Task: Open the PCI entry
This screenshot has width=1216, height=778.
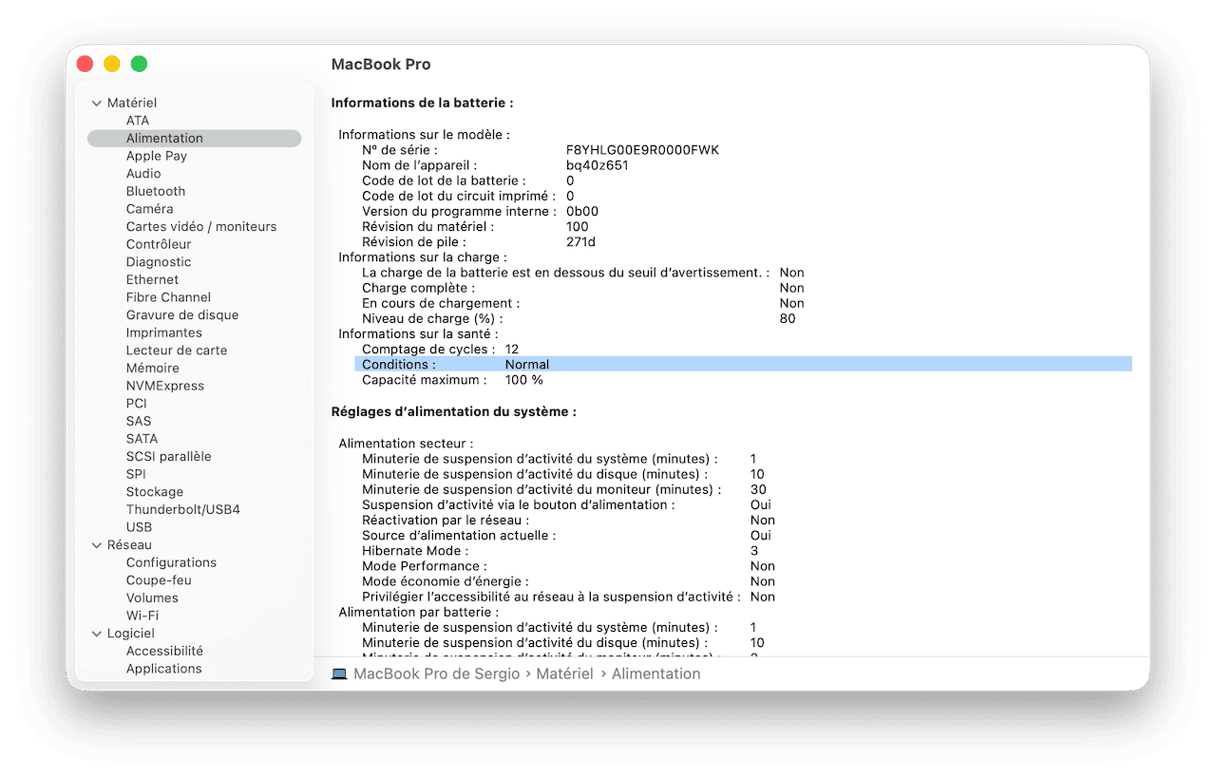Action: pos(136,403)
